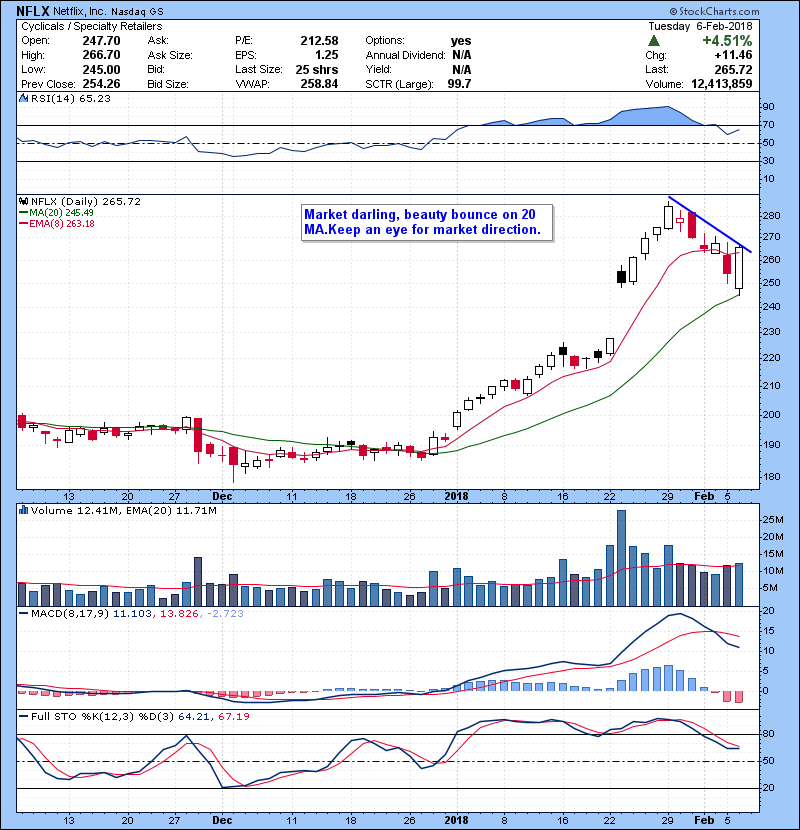This screenshot has height=830, width=800.
Task: Click Cyclicals / Specialty Retailers sector text
Action: [x=92, y=26]
